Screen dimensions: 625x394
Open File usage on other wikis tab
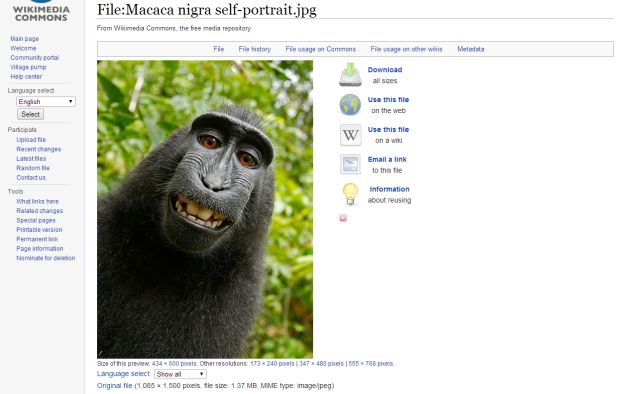(406, 49)
